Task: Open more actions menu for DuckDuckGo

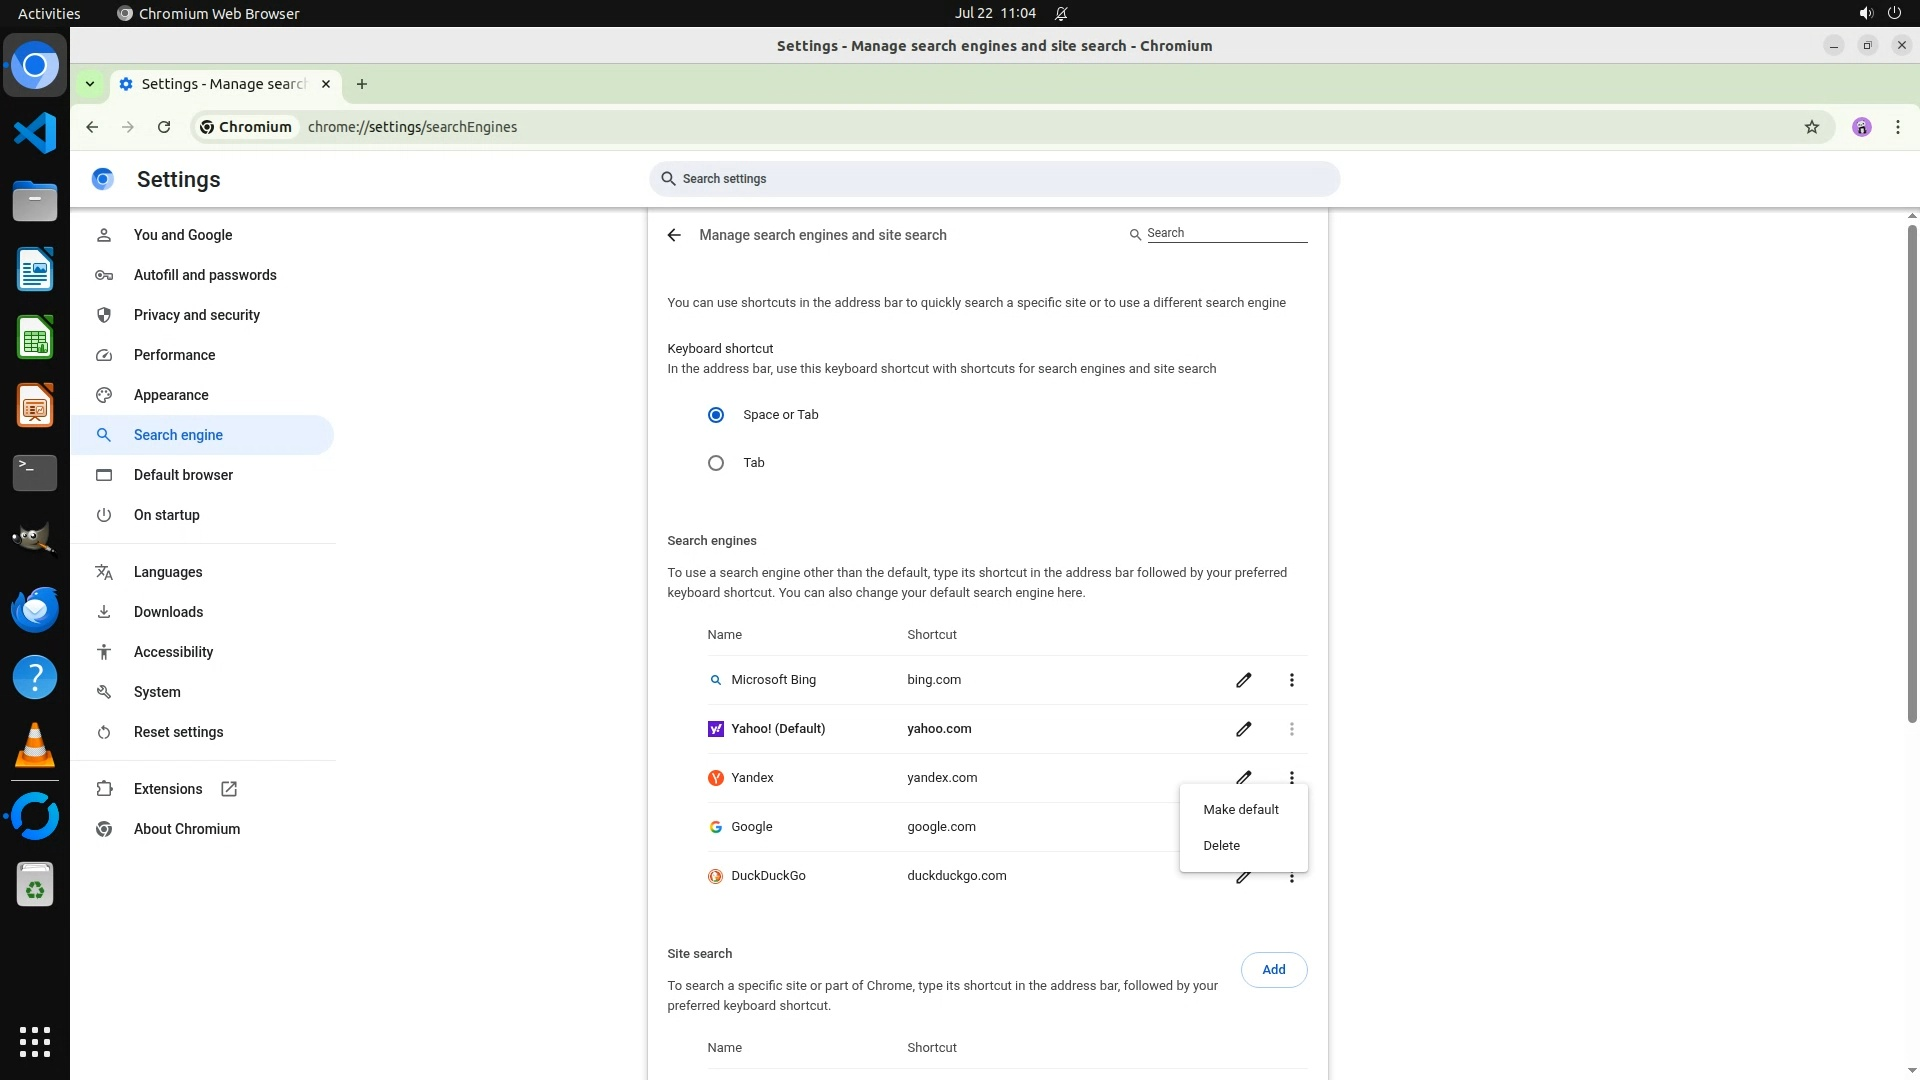Action: click(1291, 879)
